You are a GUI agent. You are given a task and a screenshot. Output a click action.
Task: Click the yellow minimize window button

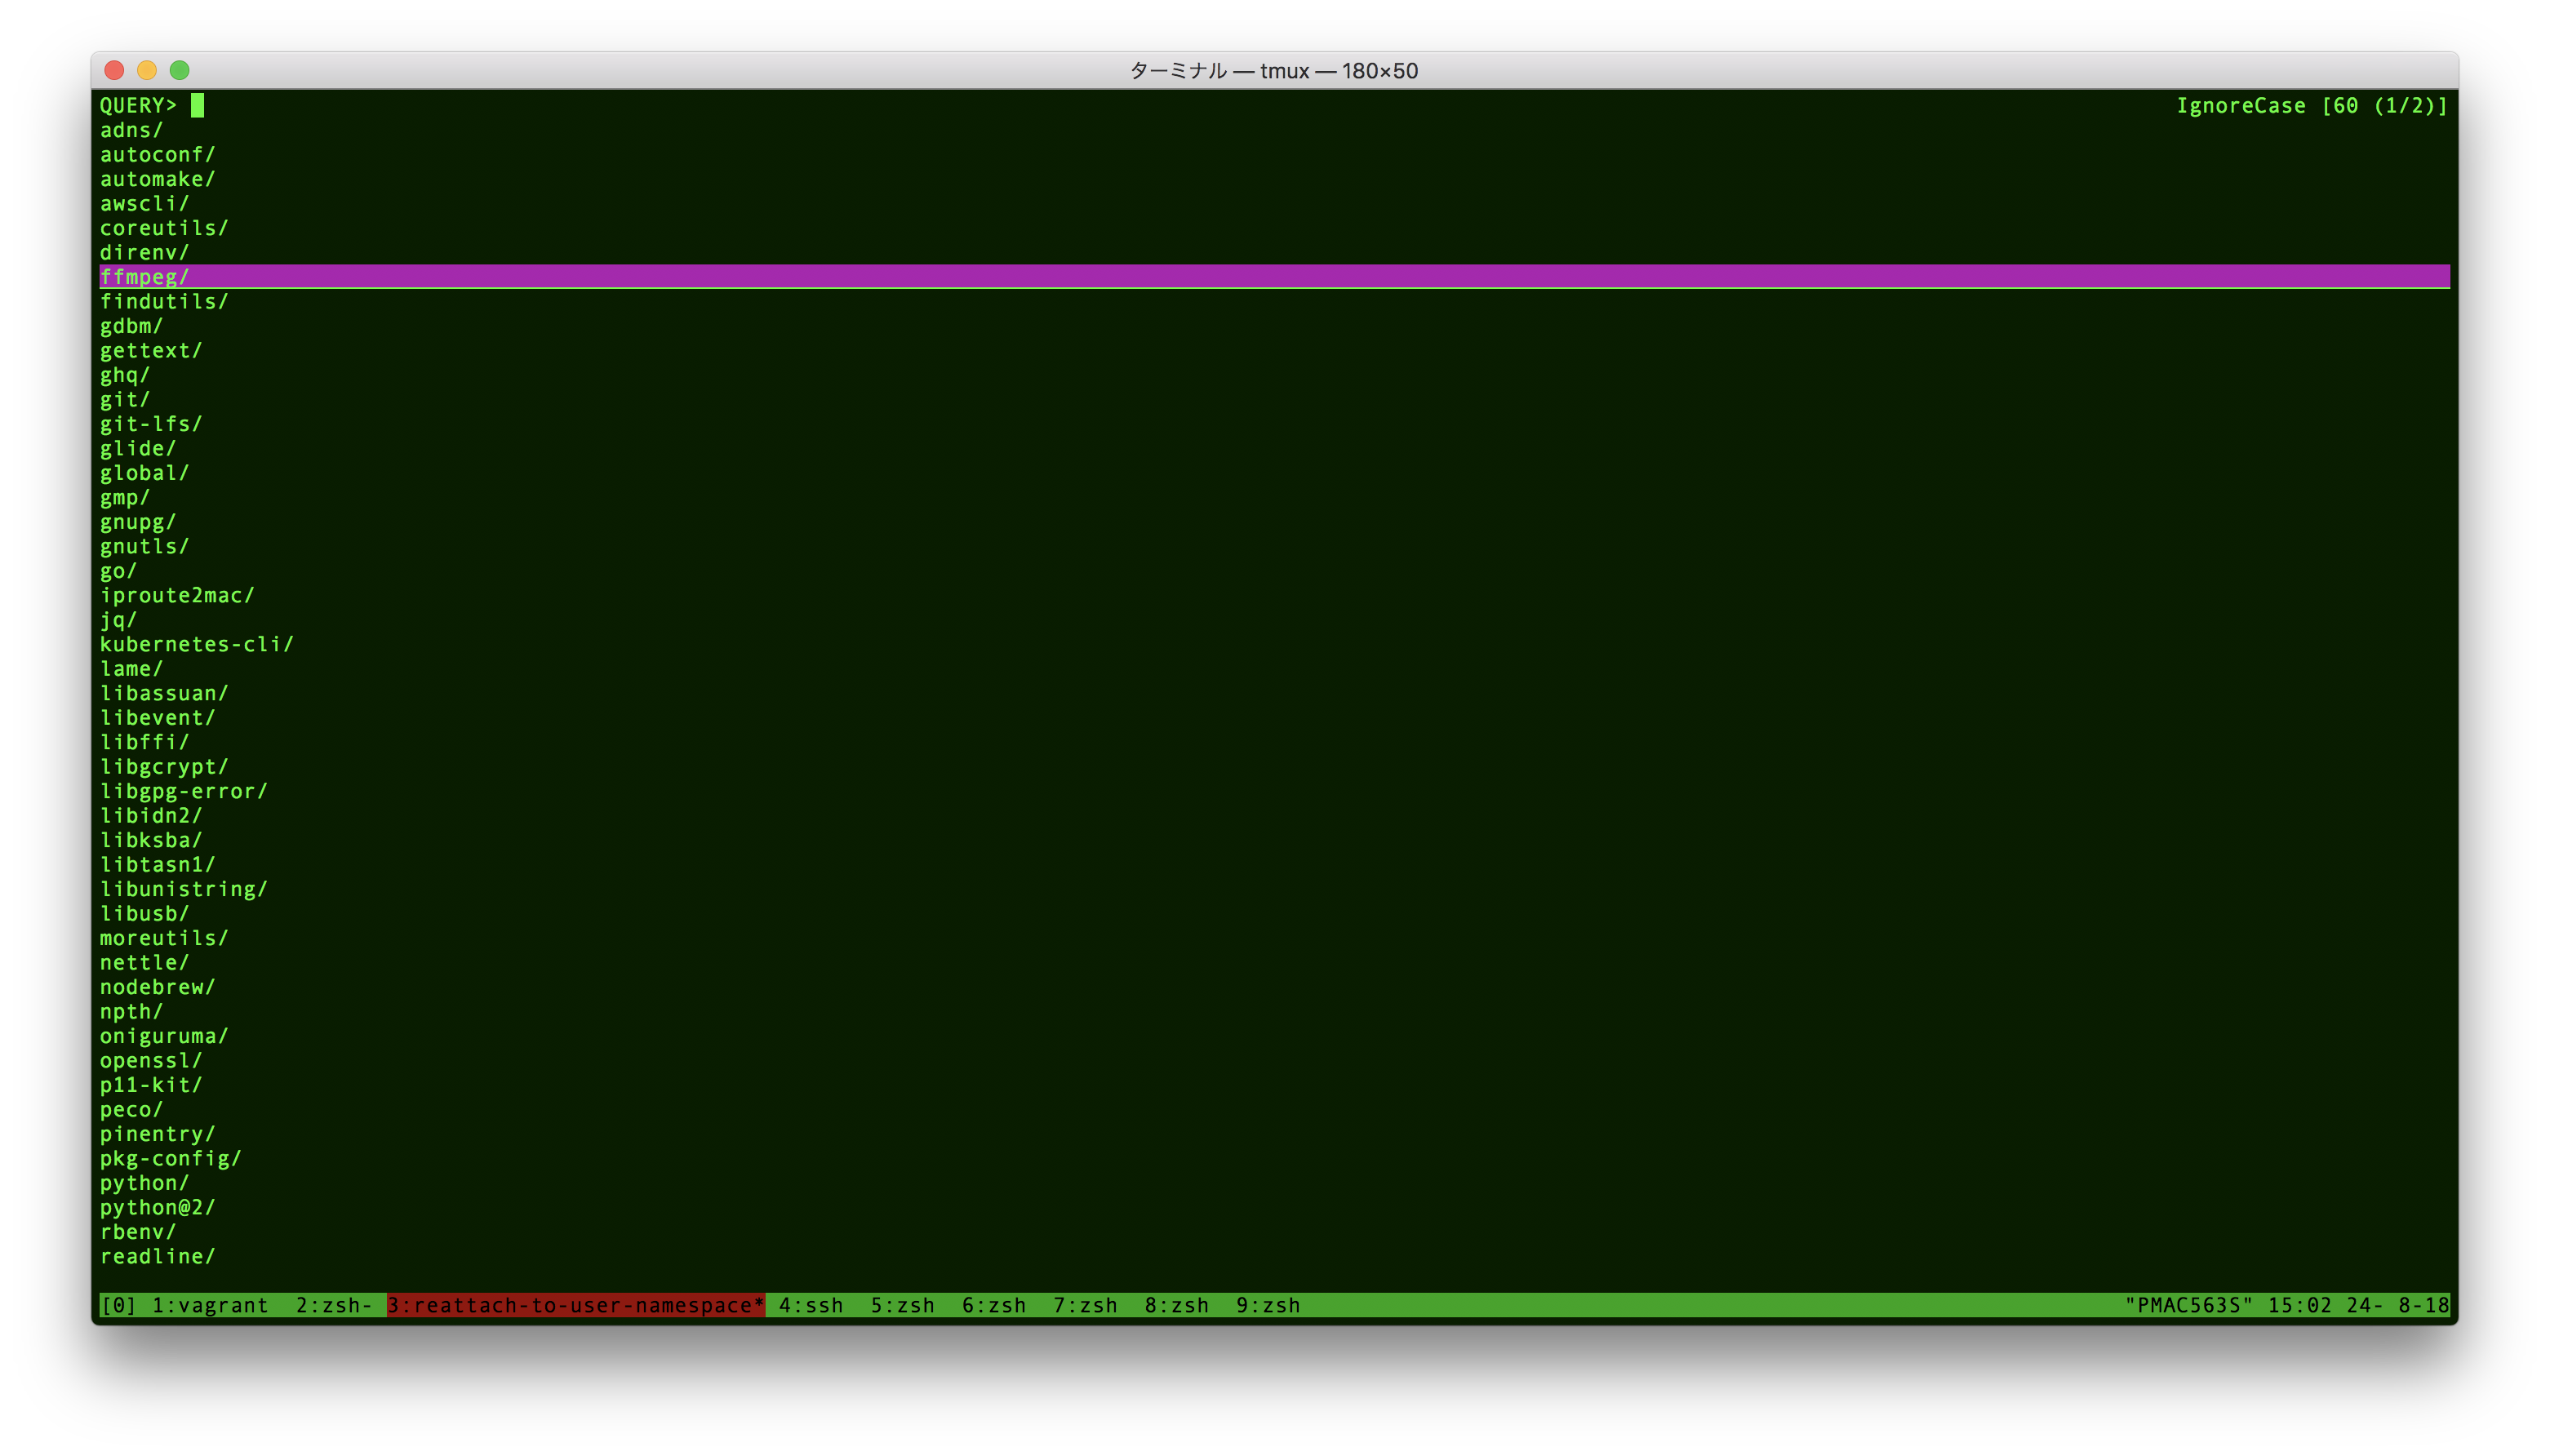[147, 70]
